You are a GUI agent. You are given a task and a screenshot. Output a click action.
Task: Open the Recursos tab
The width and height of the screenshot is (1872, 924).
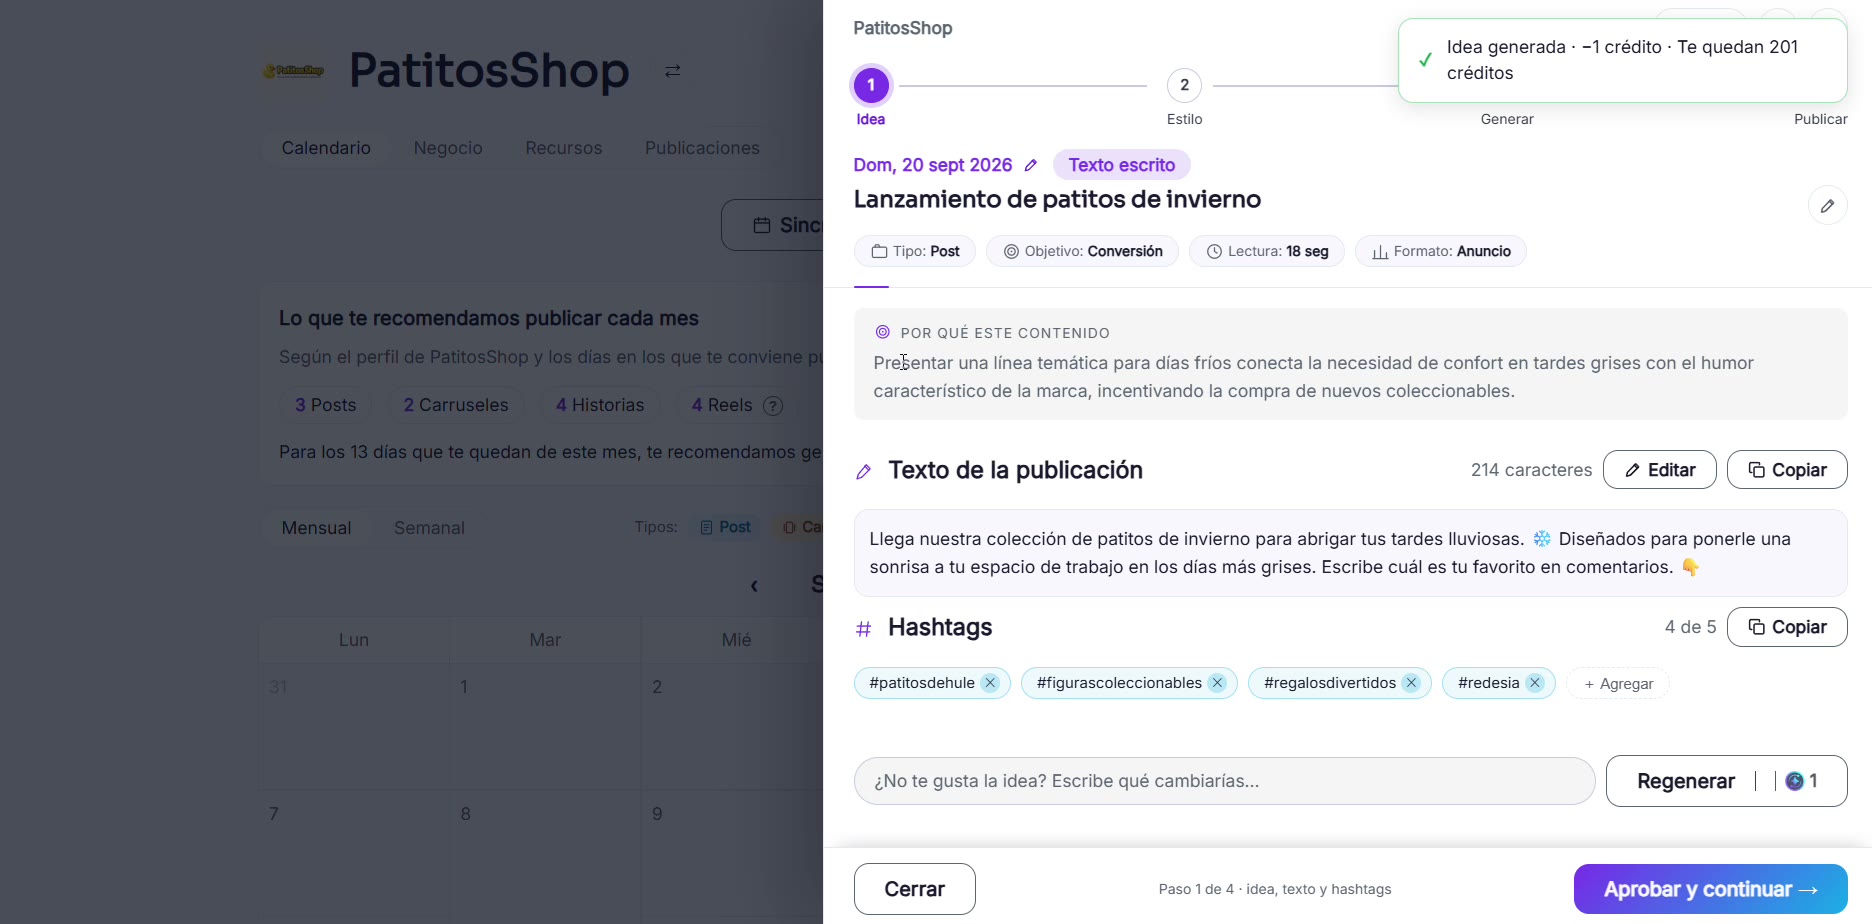pos(564,148)
